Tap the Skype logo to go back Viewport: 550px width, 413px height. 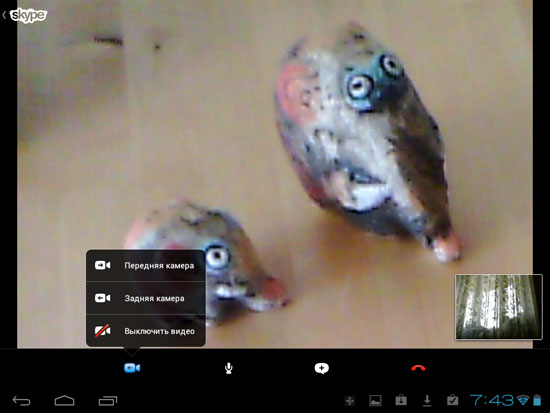coord(28,15)
